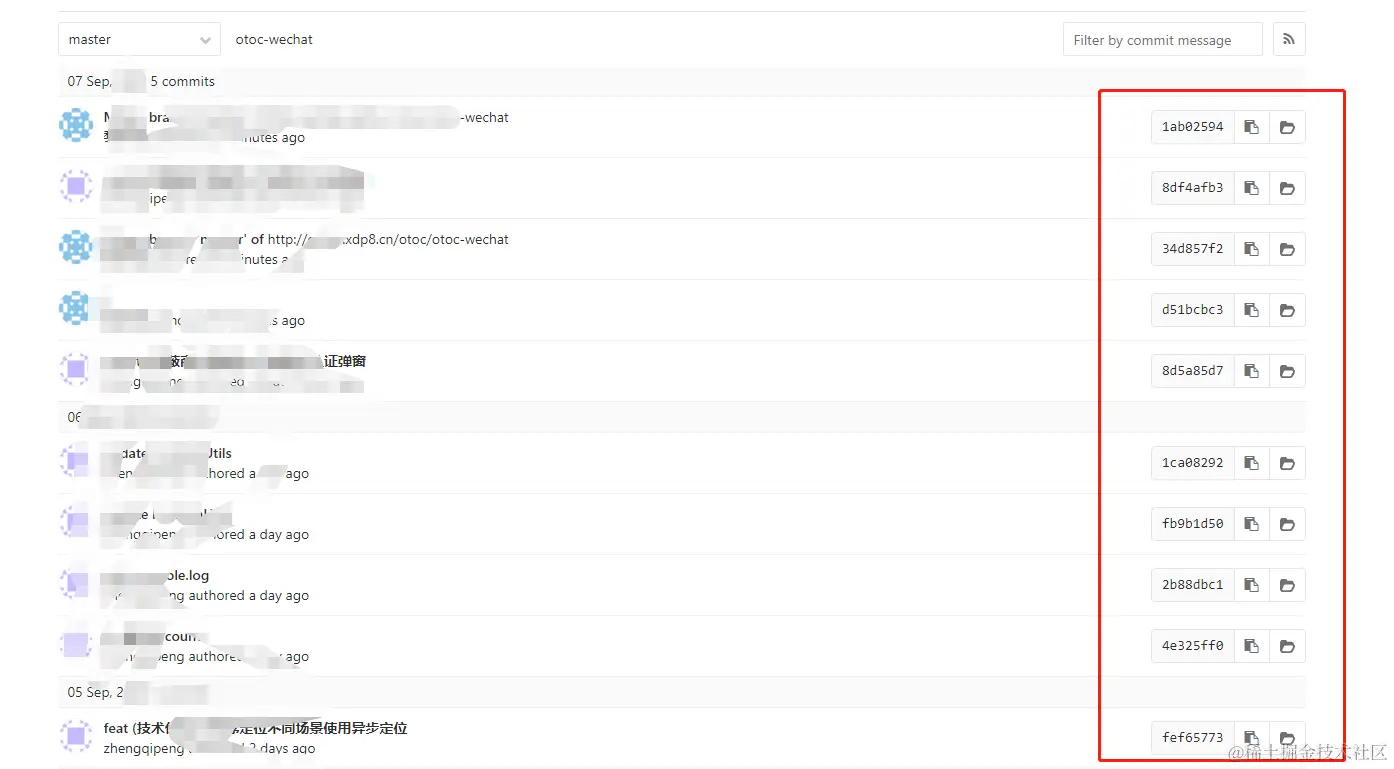Browse files at commit 1ca08292
The image size is (1394, 769).
tap(1287, 463)
